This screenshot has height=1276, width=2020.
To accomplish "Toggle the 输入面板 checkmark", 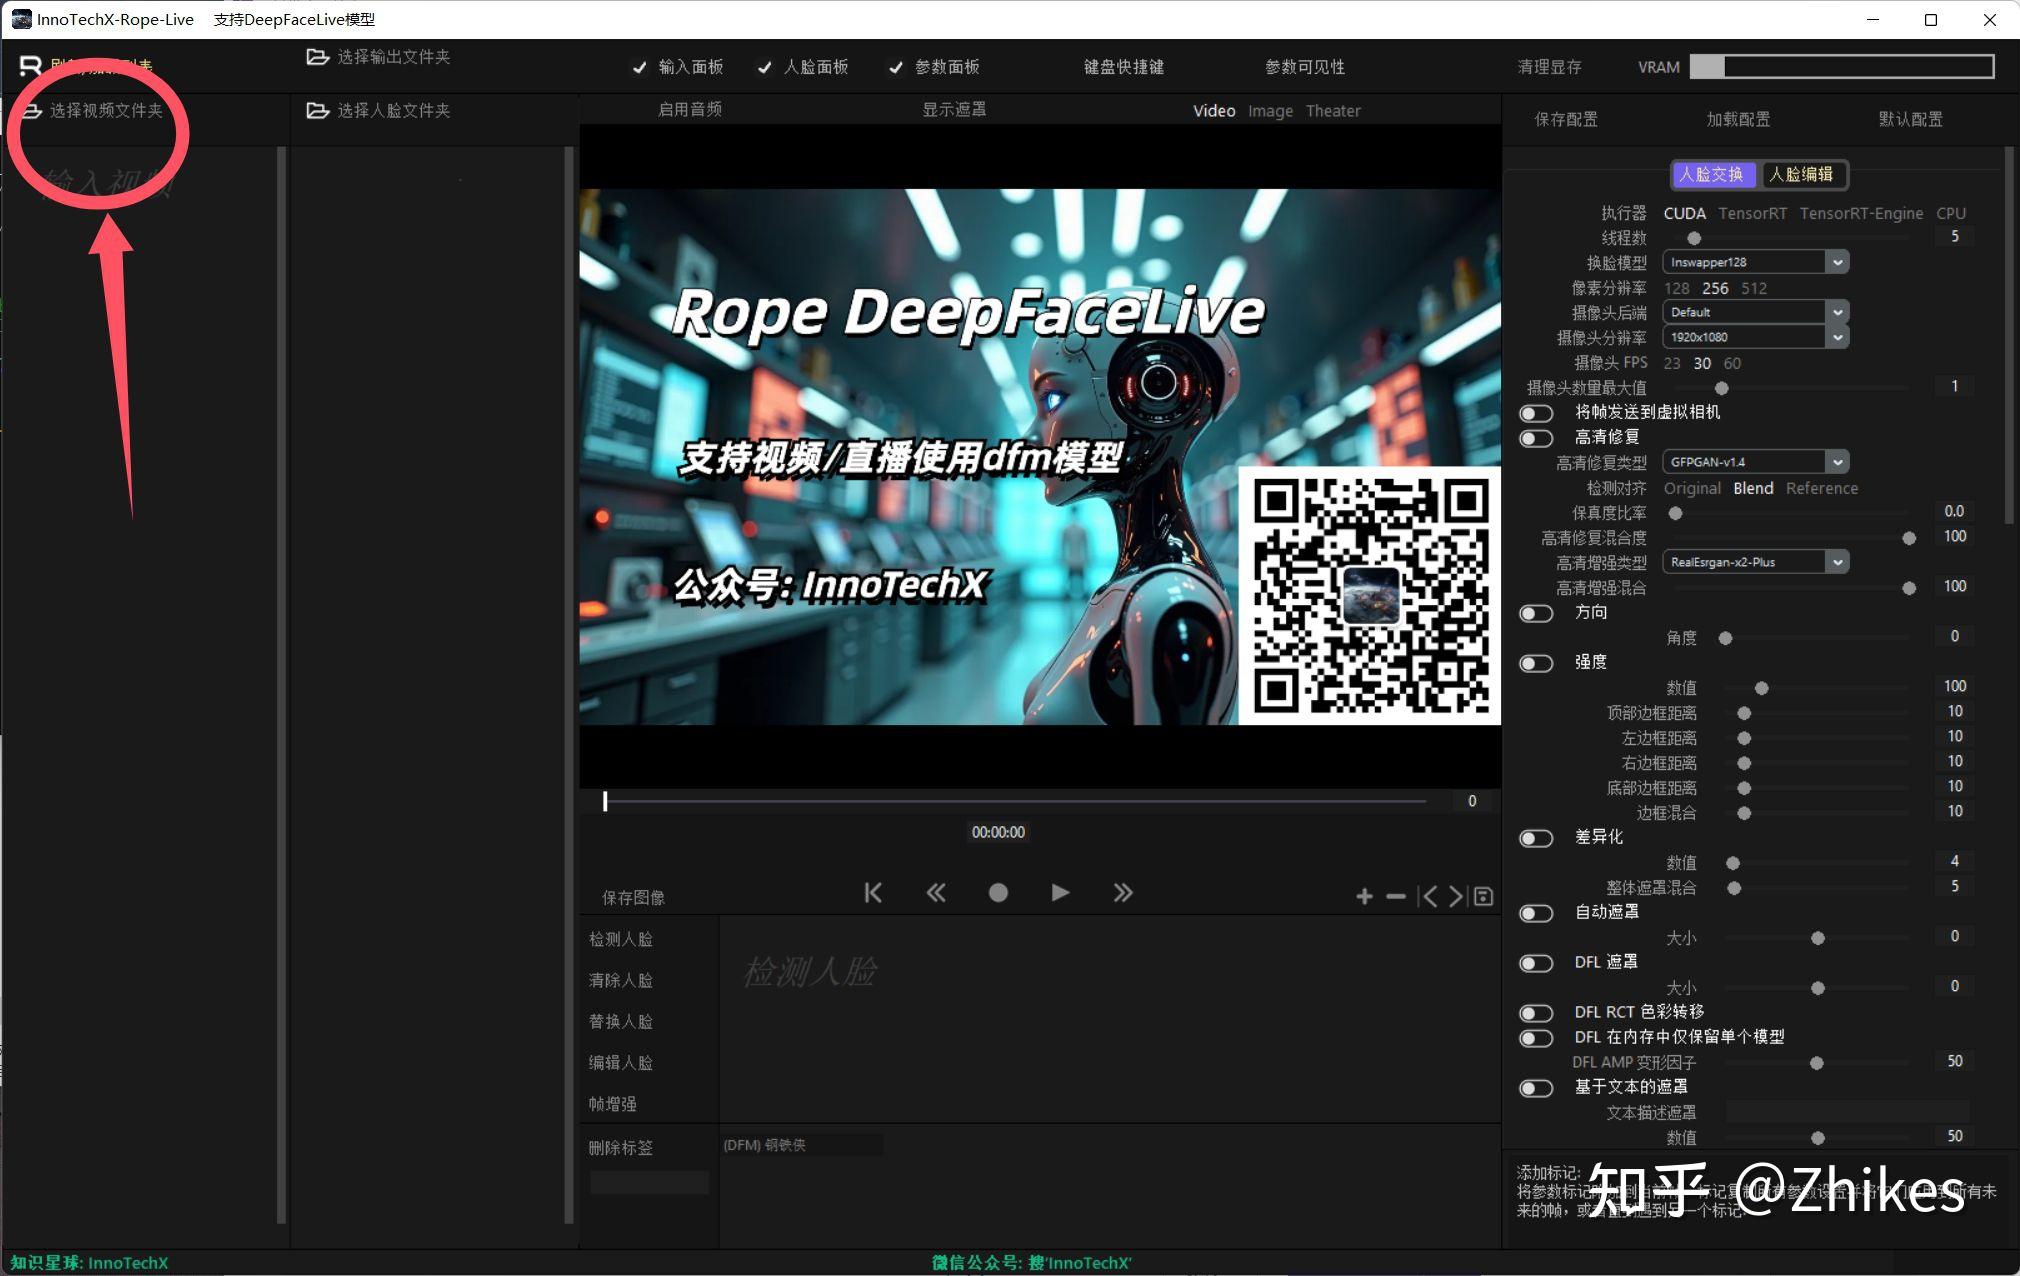I will click(639, 67).
